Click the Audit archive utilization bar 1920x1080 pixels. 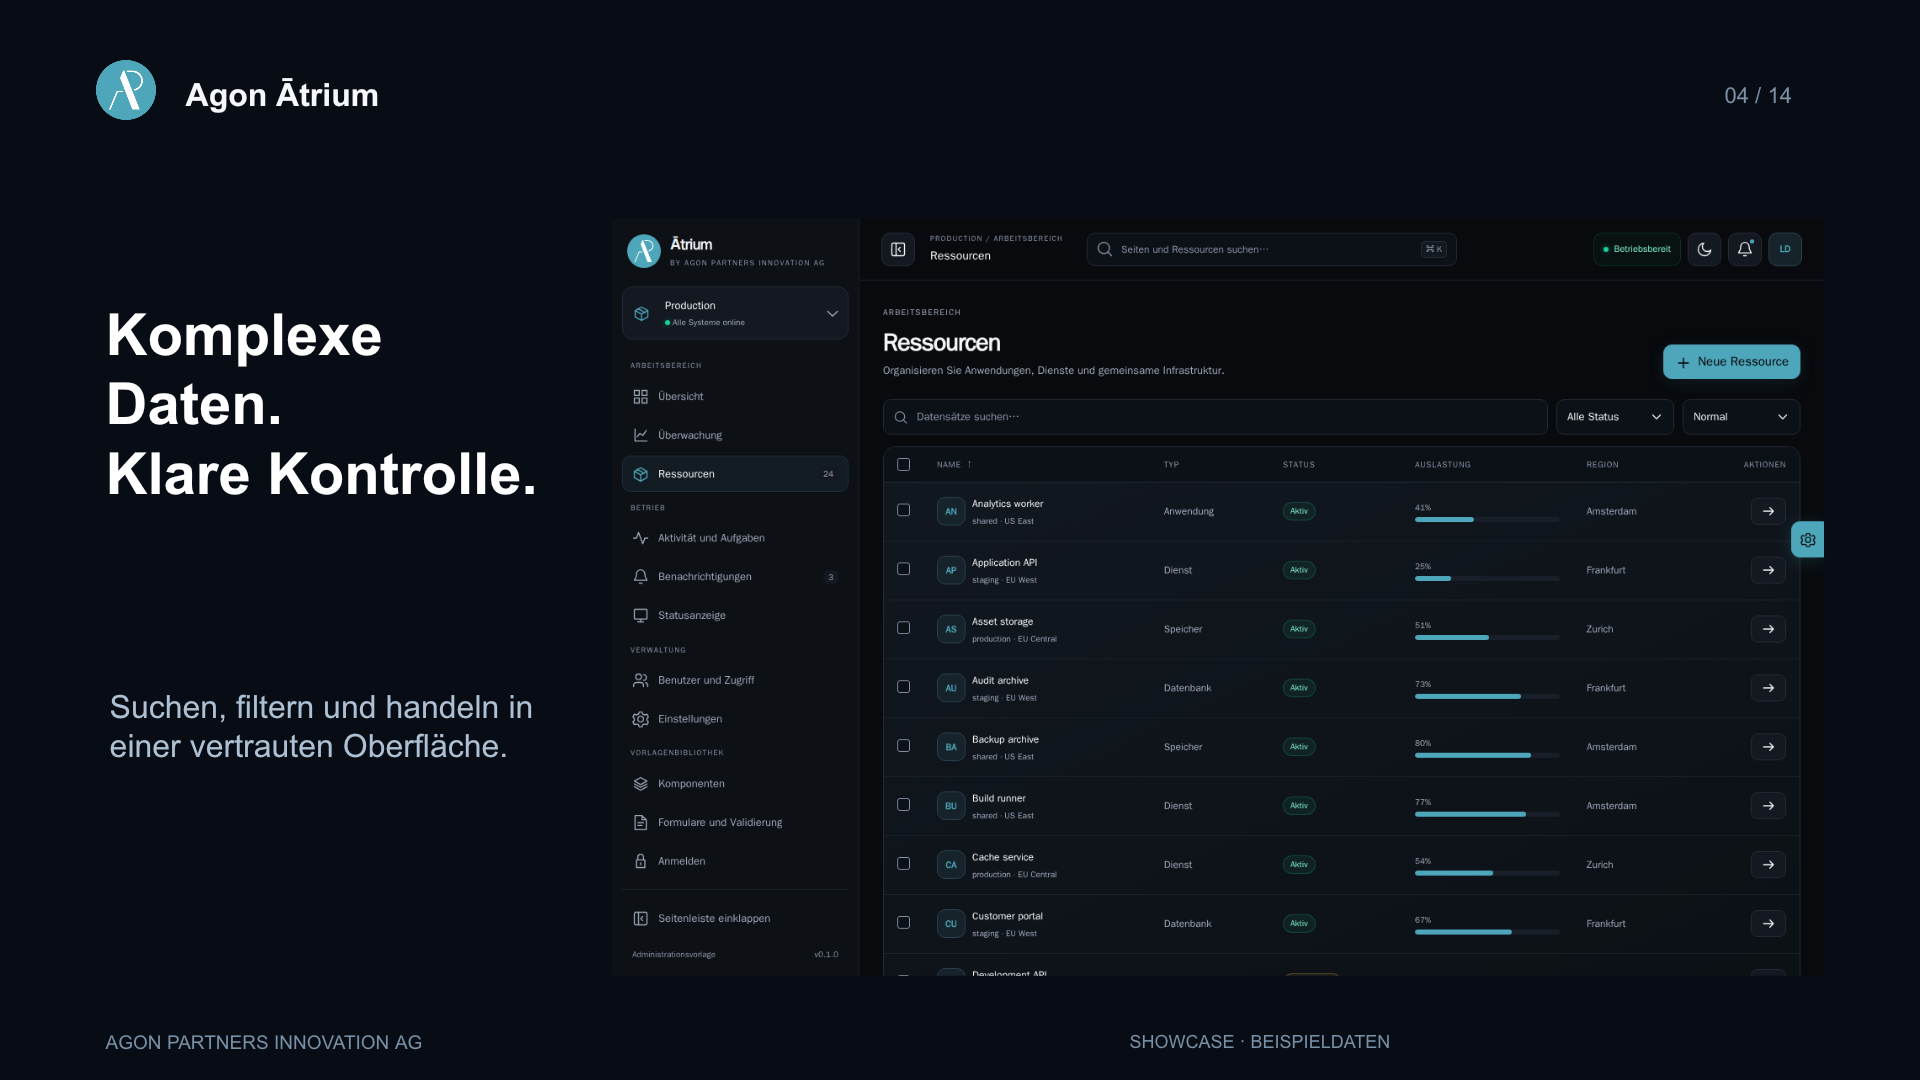tap(1487, 696)
